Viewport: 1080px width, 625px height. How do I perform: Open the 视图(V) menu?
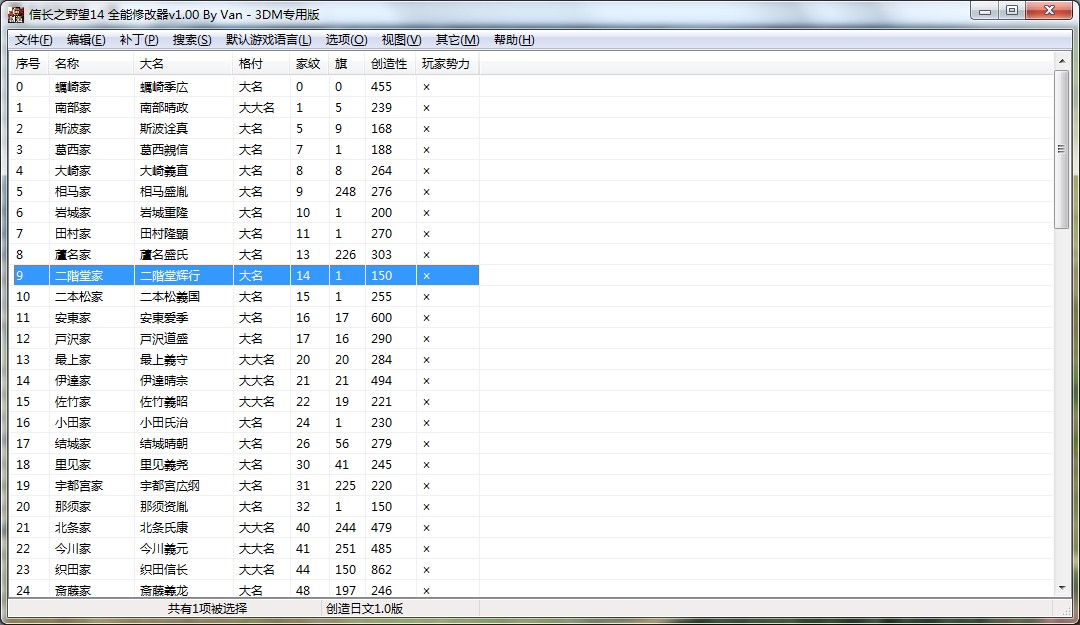[402, 40]
